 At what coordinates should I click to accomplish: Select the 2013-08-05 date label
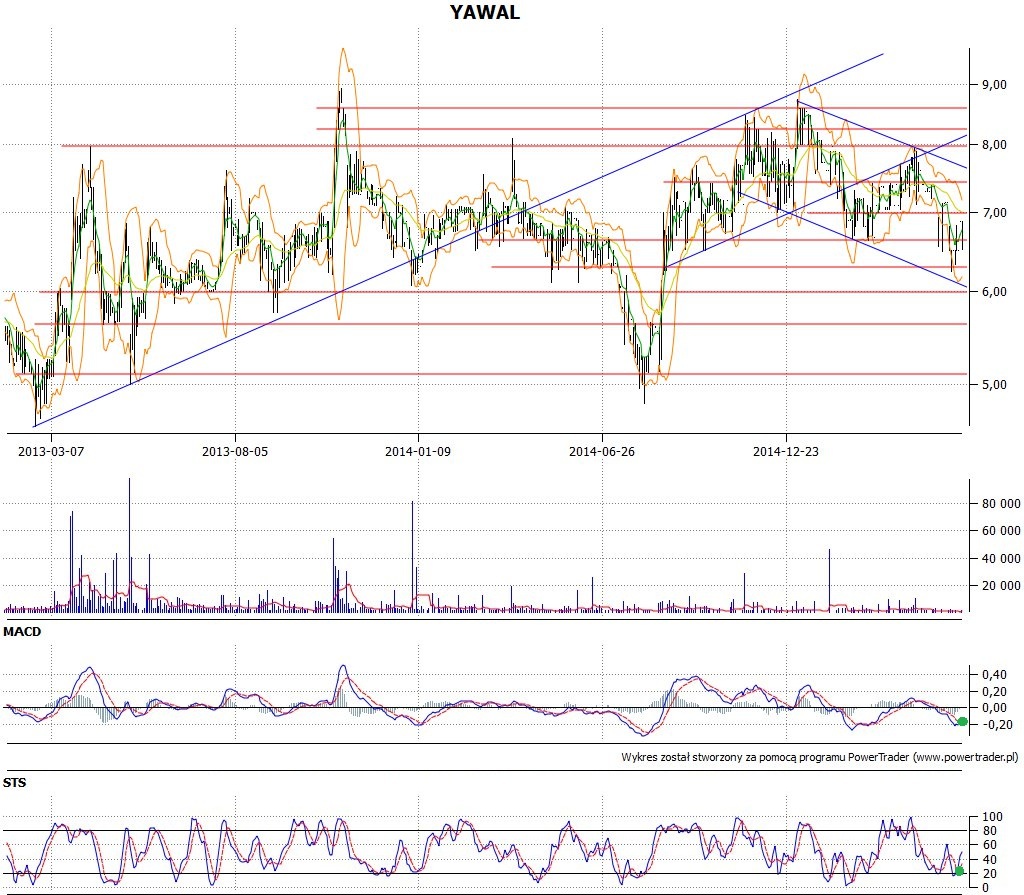[x=234, y=451]
